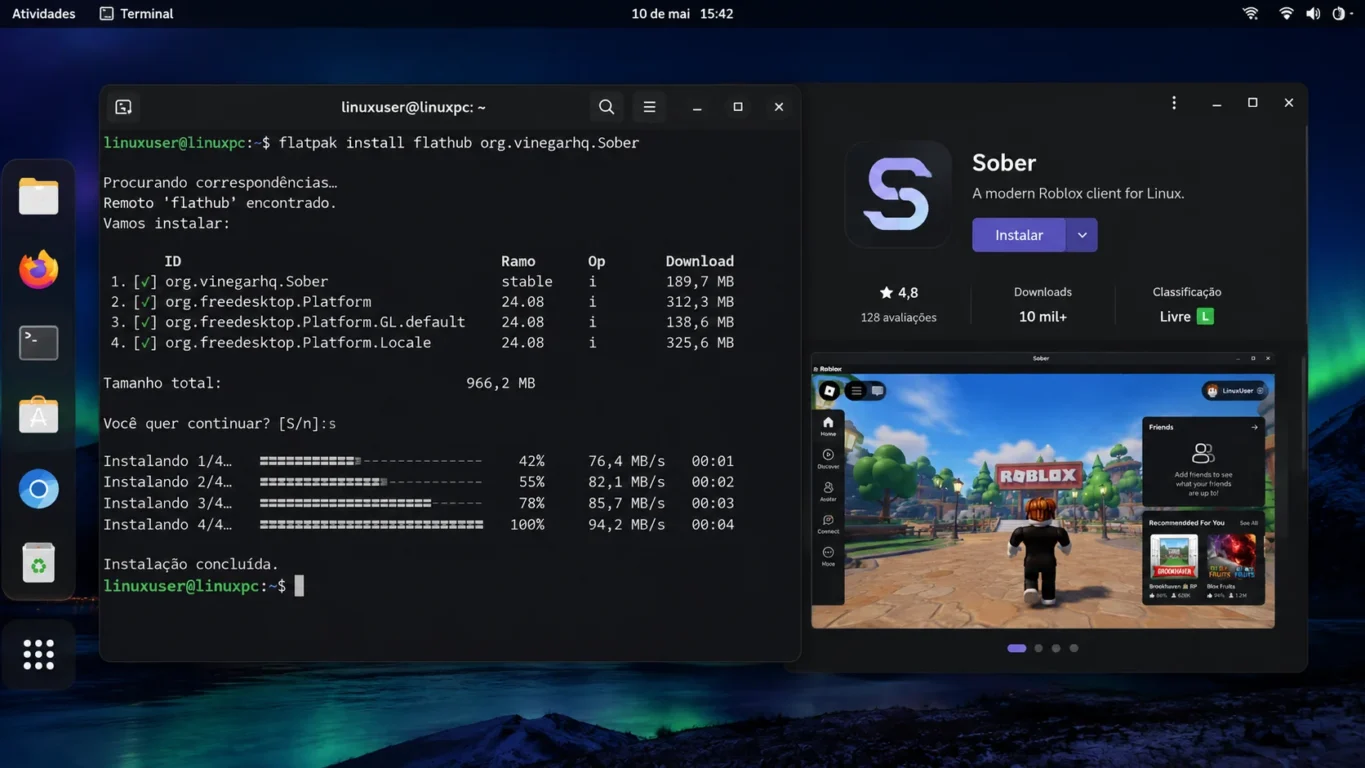
Task: Click the 966,2 MB total size
Action: coord(501,383)
